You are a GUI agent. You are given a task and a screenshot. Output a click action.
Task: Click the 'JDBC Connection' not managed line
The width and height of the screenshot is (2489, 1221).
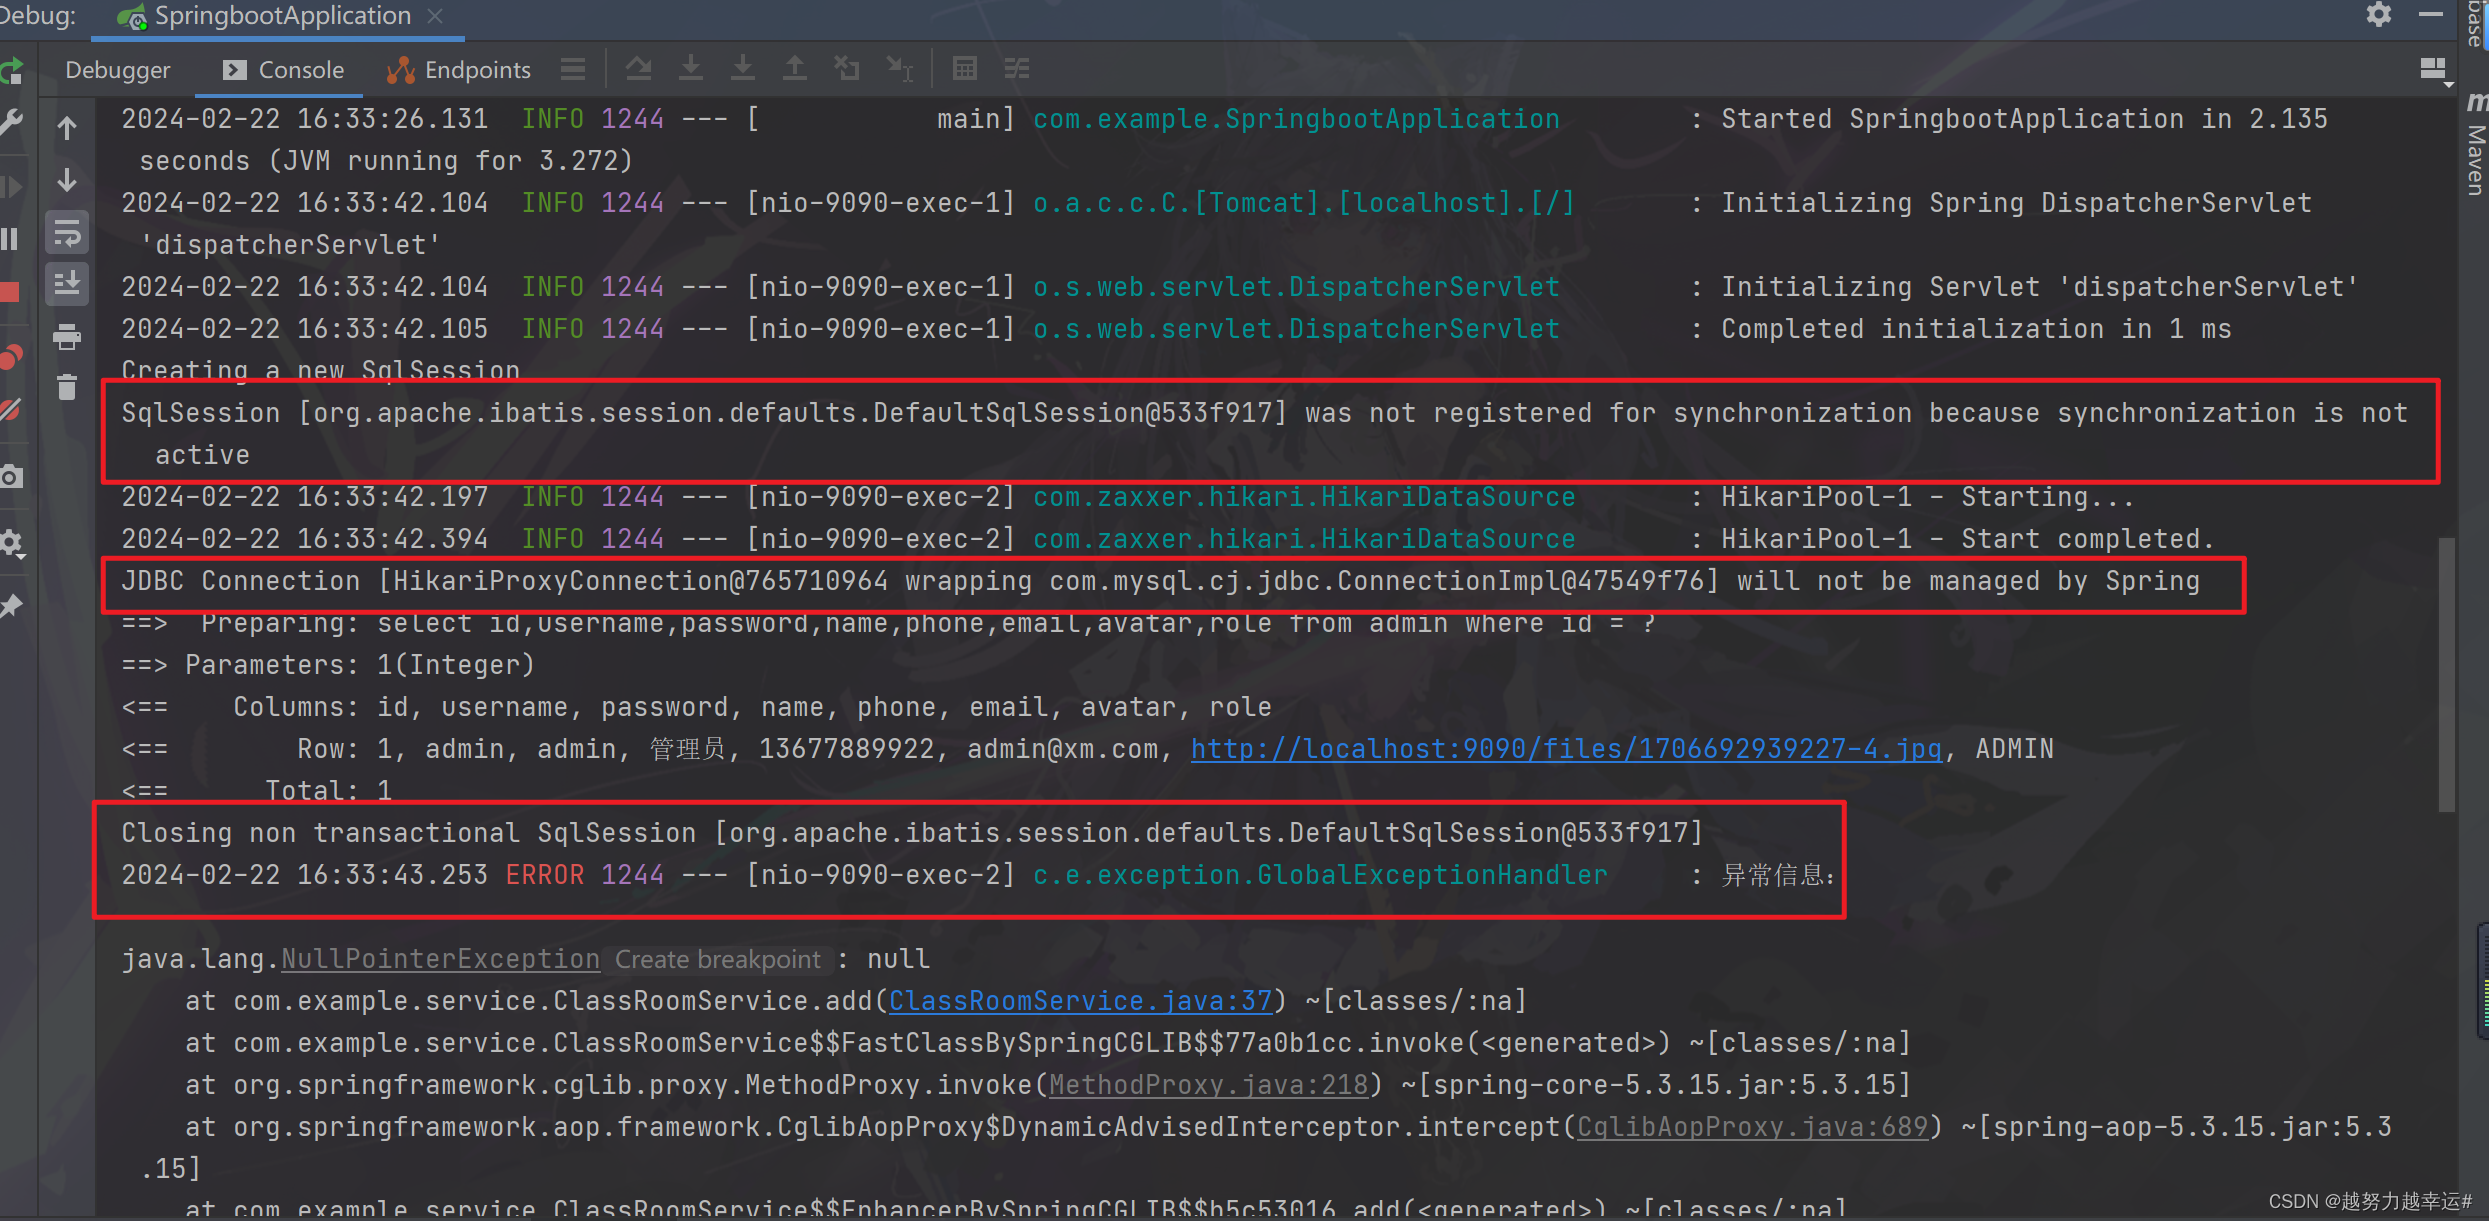pos(1160,581)
